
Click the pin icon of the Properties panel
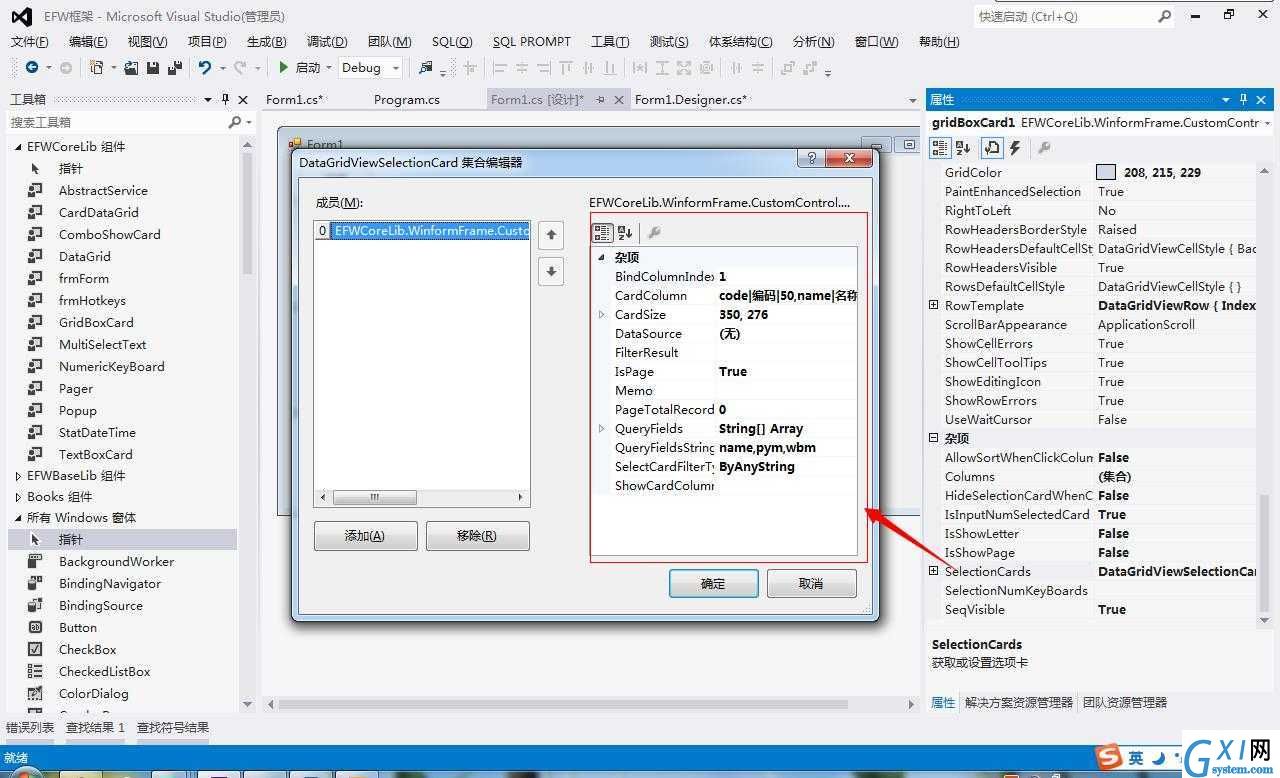coord(1243,99)
